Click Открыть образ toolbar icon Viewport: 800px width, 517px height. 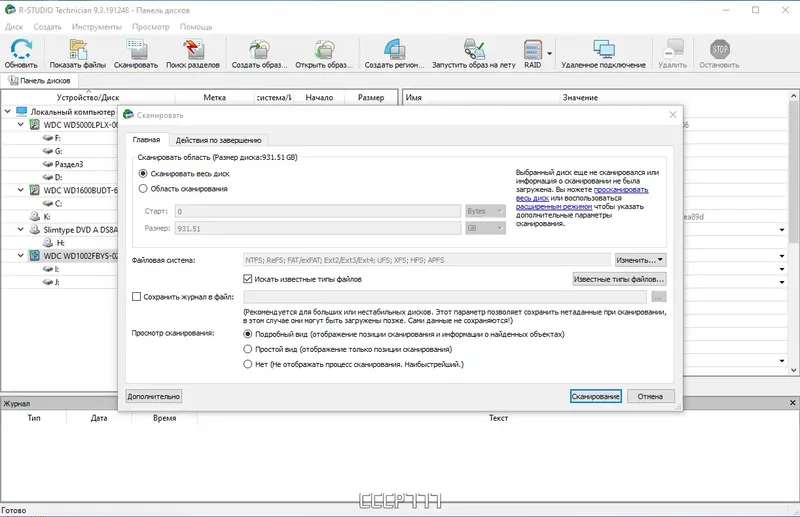coord(324,50)
